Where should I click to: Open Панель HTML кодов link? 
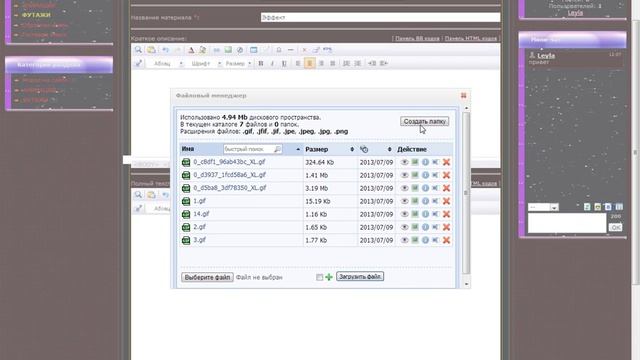click(x=471, y=38)
